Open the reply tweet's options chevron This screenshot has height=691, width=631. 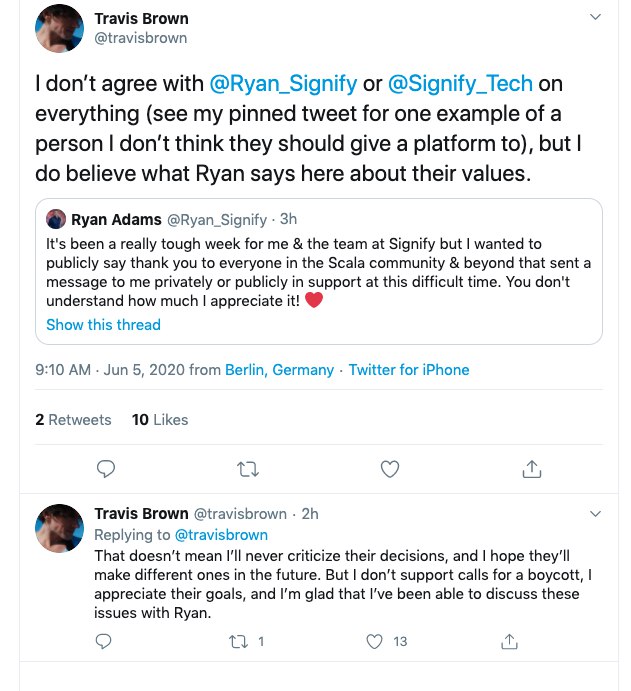tap(596, 513)
